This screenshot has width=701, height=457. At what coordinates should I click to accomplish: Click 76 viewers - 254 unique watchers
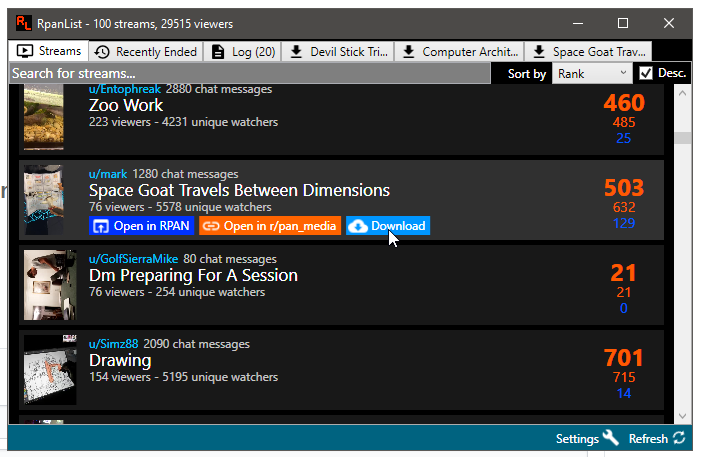(177, 292)
